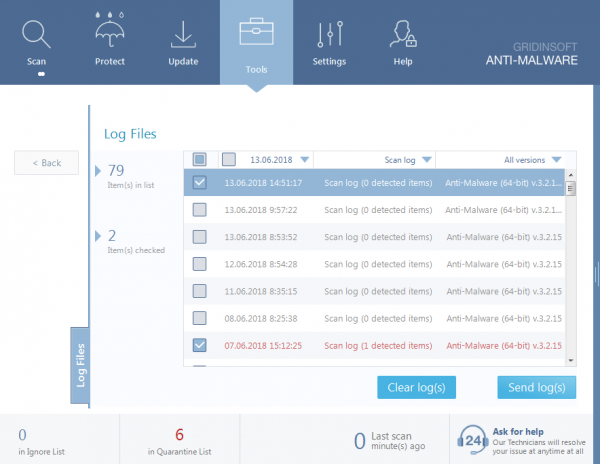Click the Last scan minute(s) ago status
600x464 pixels.
[390, 441]
